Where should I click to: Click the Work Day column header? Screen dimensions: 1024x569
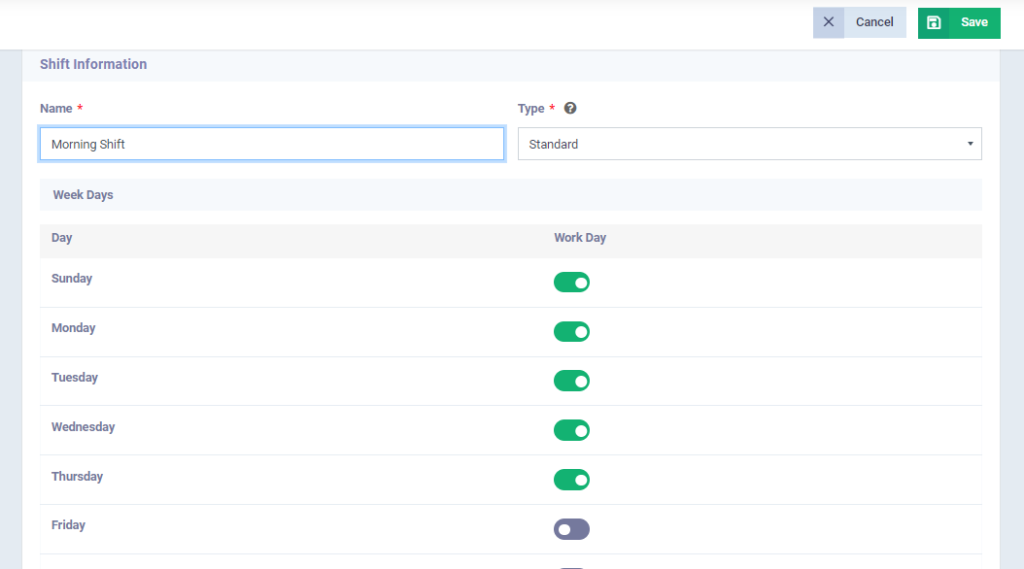pos(580,238)
